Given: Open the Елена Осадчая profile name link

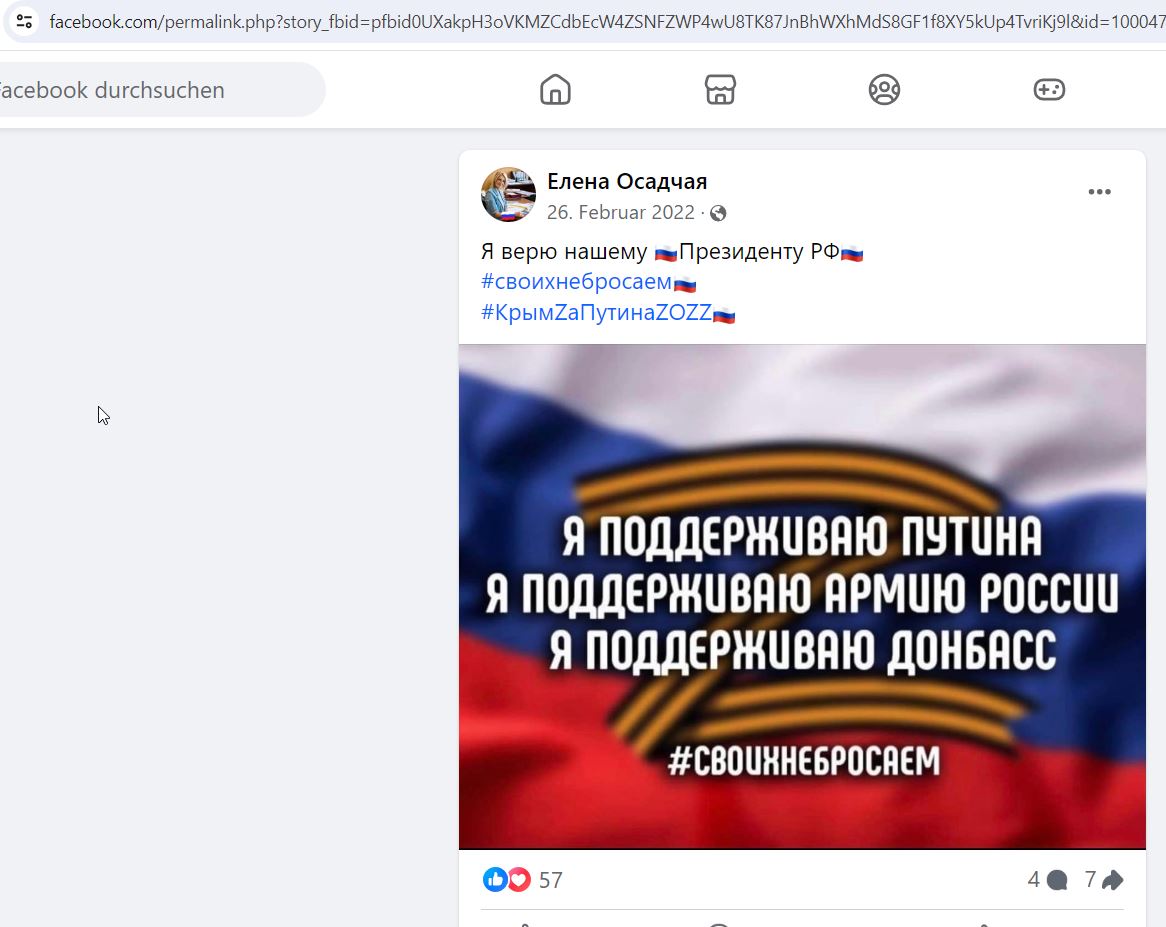Looking at the screenshot, I should pos(627,181).
